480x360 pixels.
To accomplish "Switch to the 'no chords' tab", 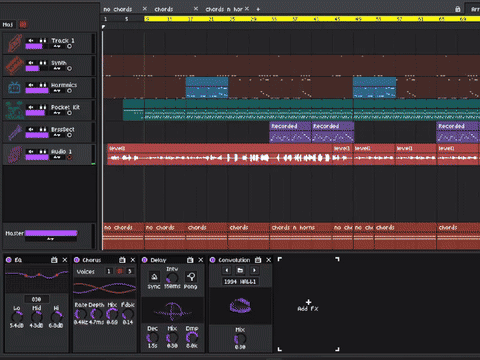I will pos(118,9).
